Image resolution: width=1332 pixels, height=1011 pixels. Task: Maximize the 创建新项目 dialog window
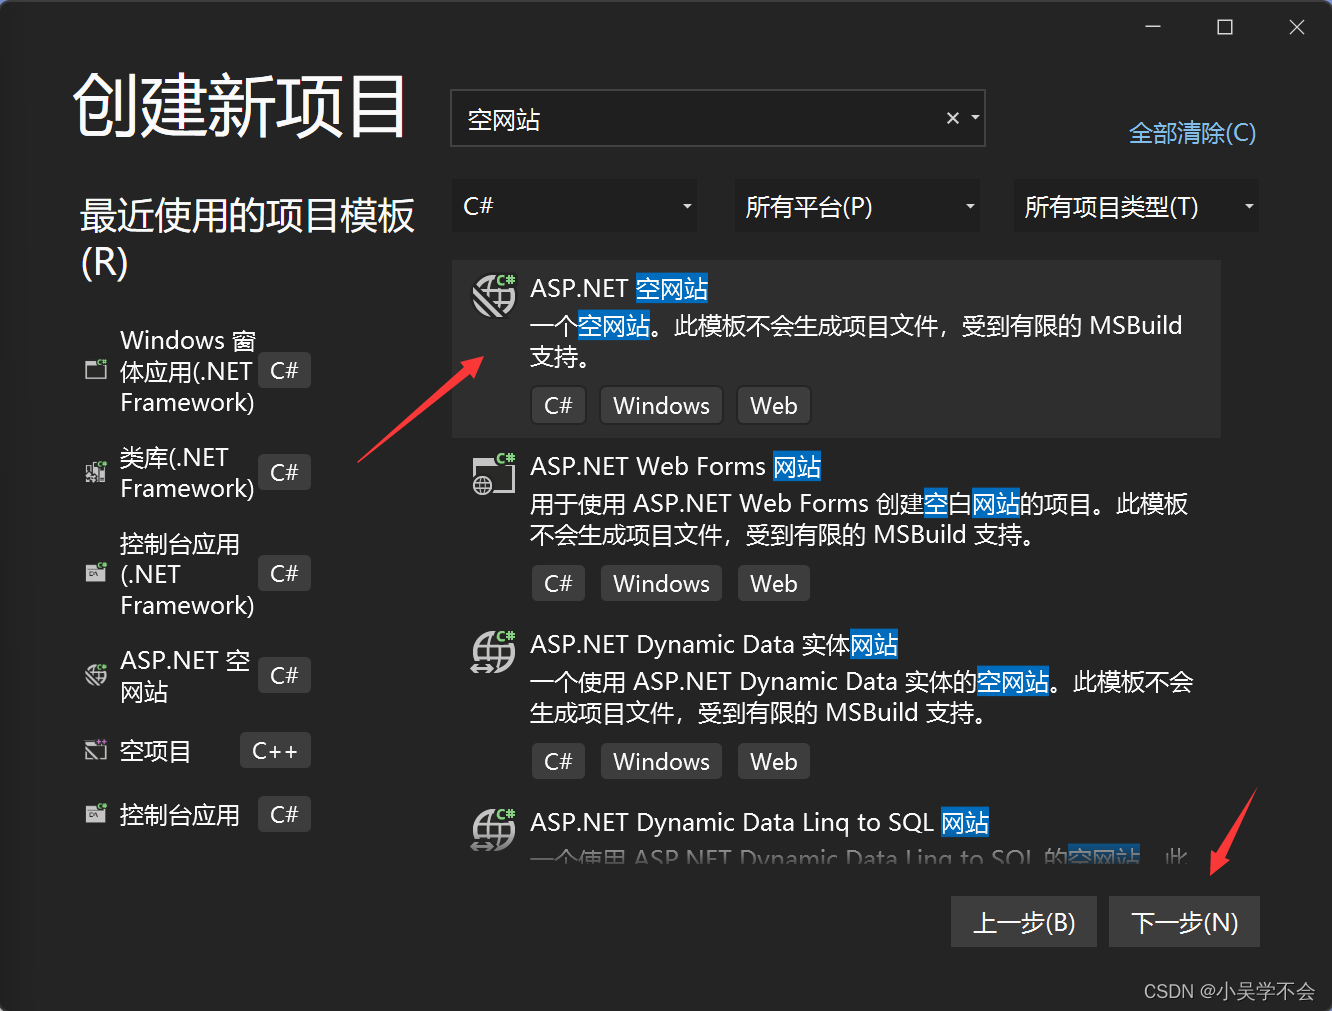tap(1224, 27)
